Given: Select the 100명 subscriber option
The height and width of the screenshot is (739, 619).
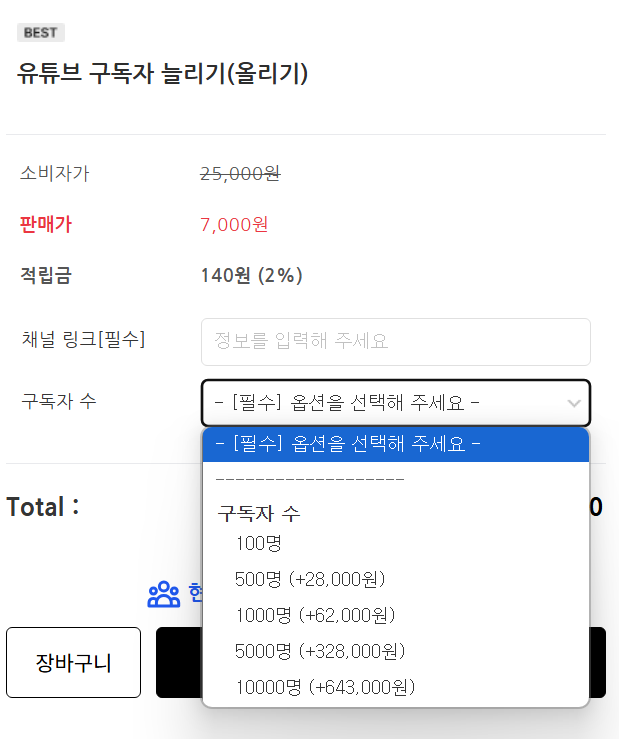Looking at the screenshot, I should (x=259, y=543).
